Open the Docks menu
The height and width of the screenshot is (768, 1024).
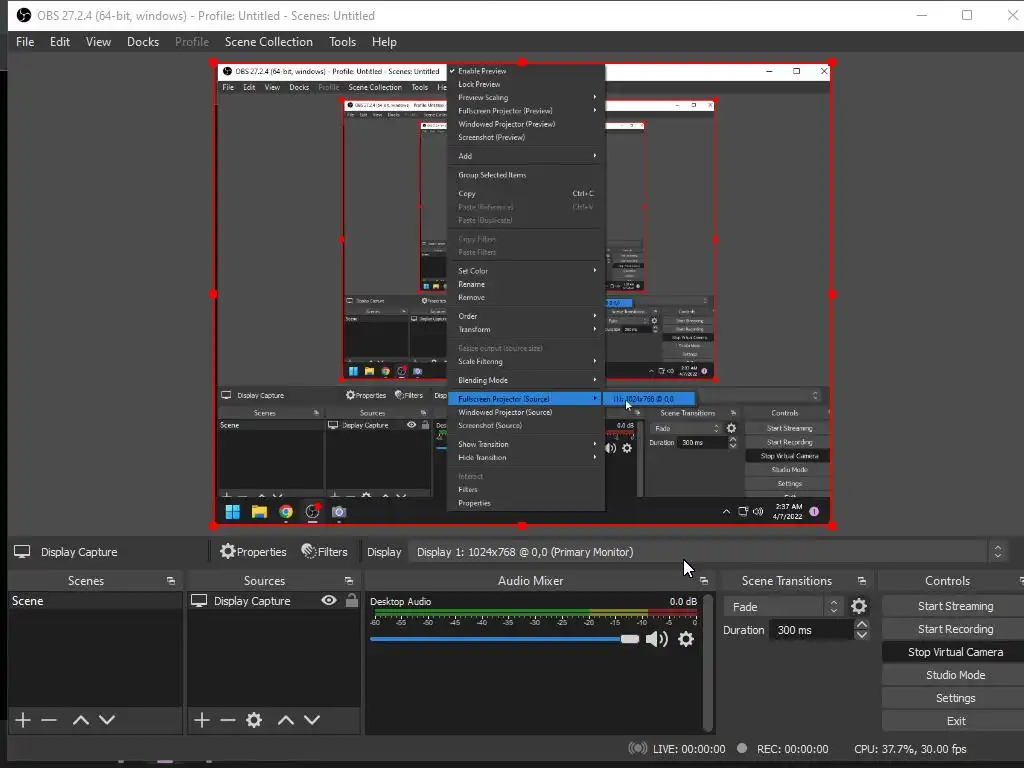tap(143, 42)
